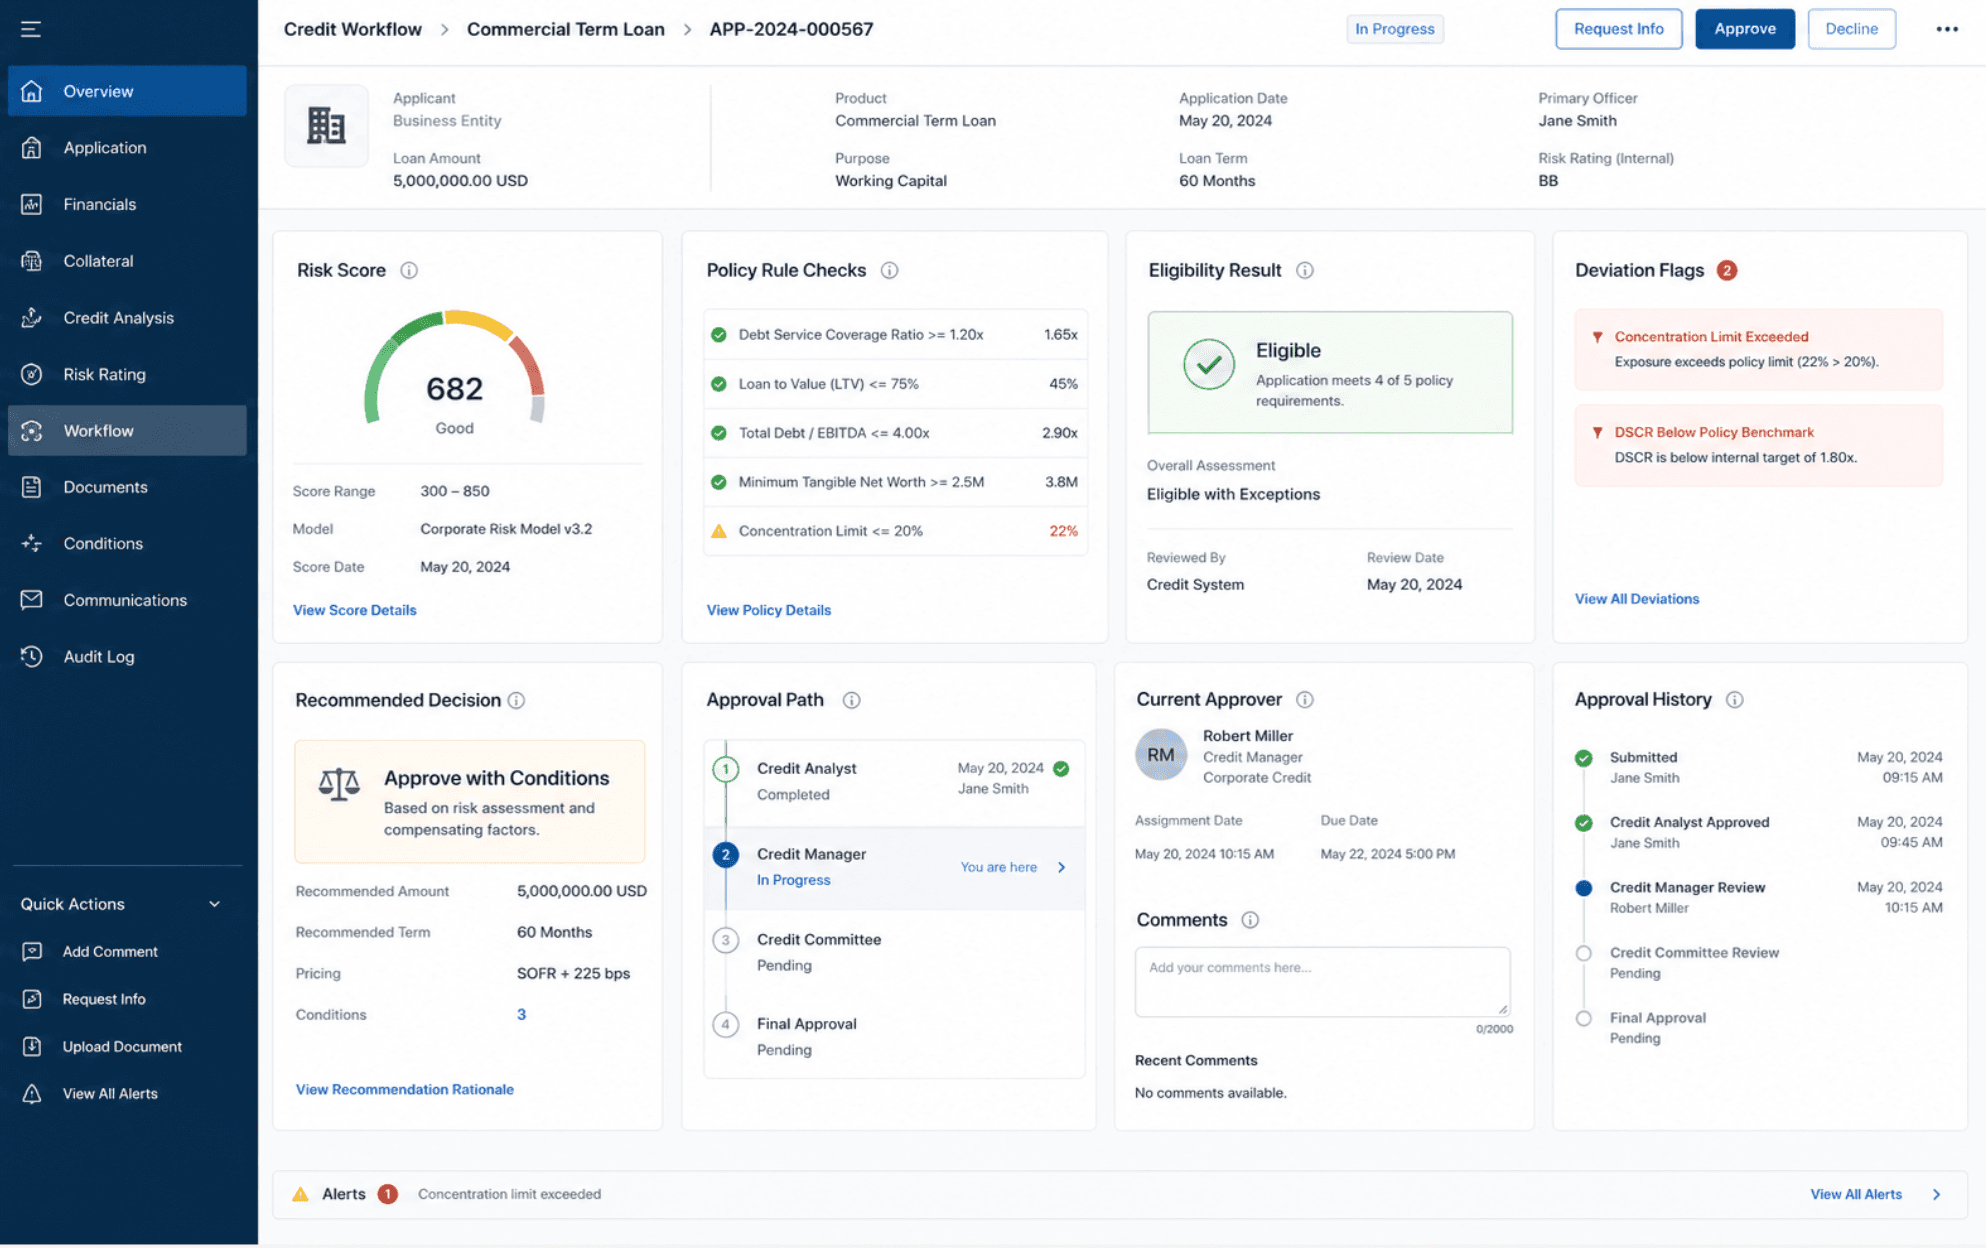Open Audit Log section
Screen dimensions: 1986x1248
tap(127, 656)
